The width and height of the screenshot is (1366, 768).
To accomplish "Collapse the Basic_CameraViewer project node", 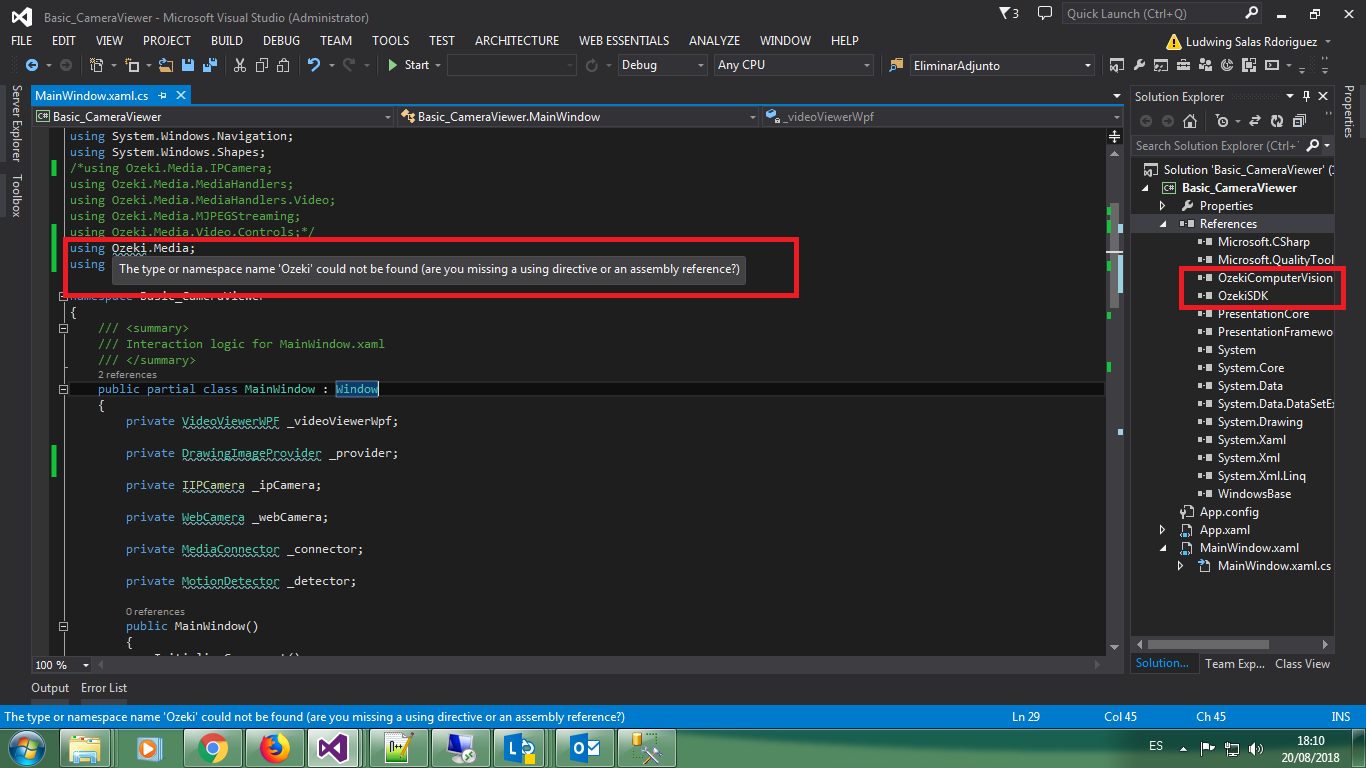I will pyautogui.click(x=1145, y=188).
